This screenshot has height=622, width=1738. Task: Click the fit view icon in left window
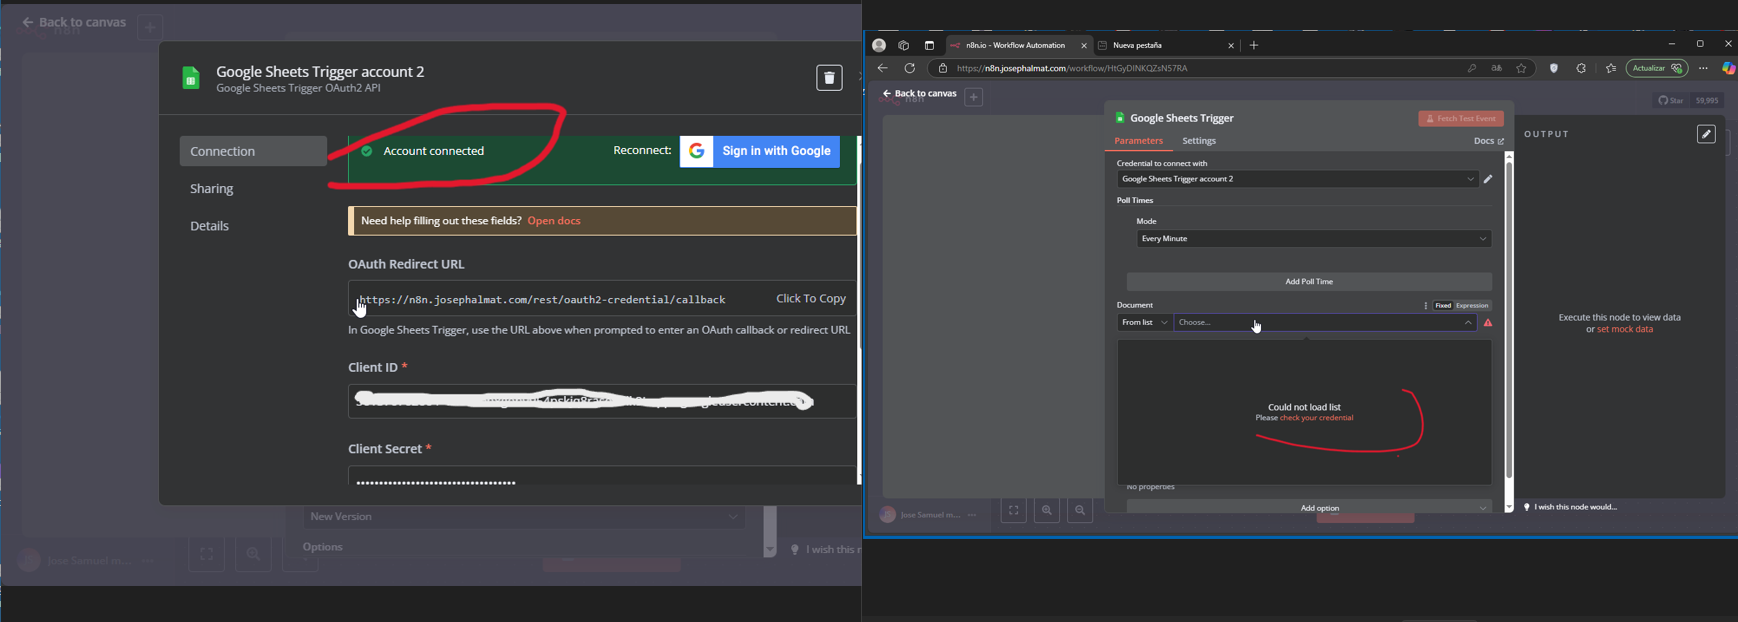click(206, 553)
